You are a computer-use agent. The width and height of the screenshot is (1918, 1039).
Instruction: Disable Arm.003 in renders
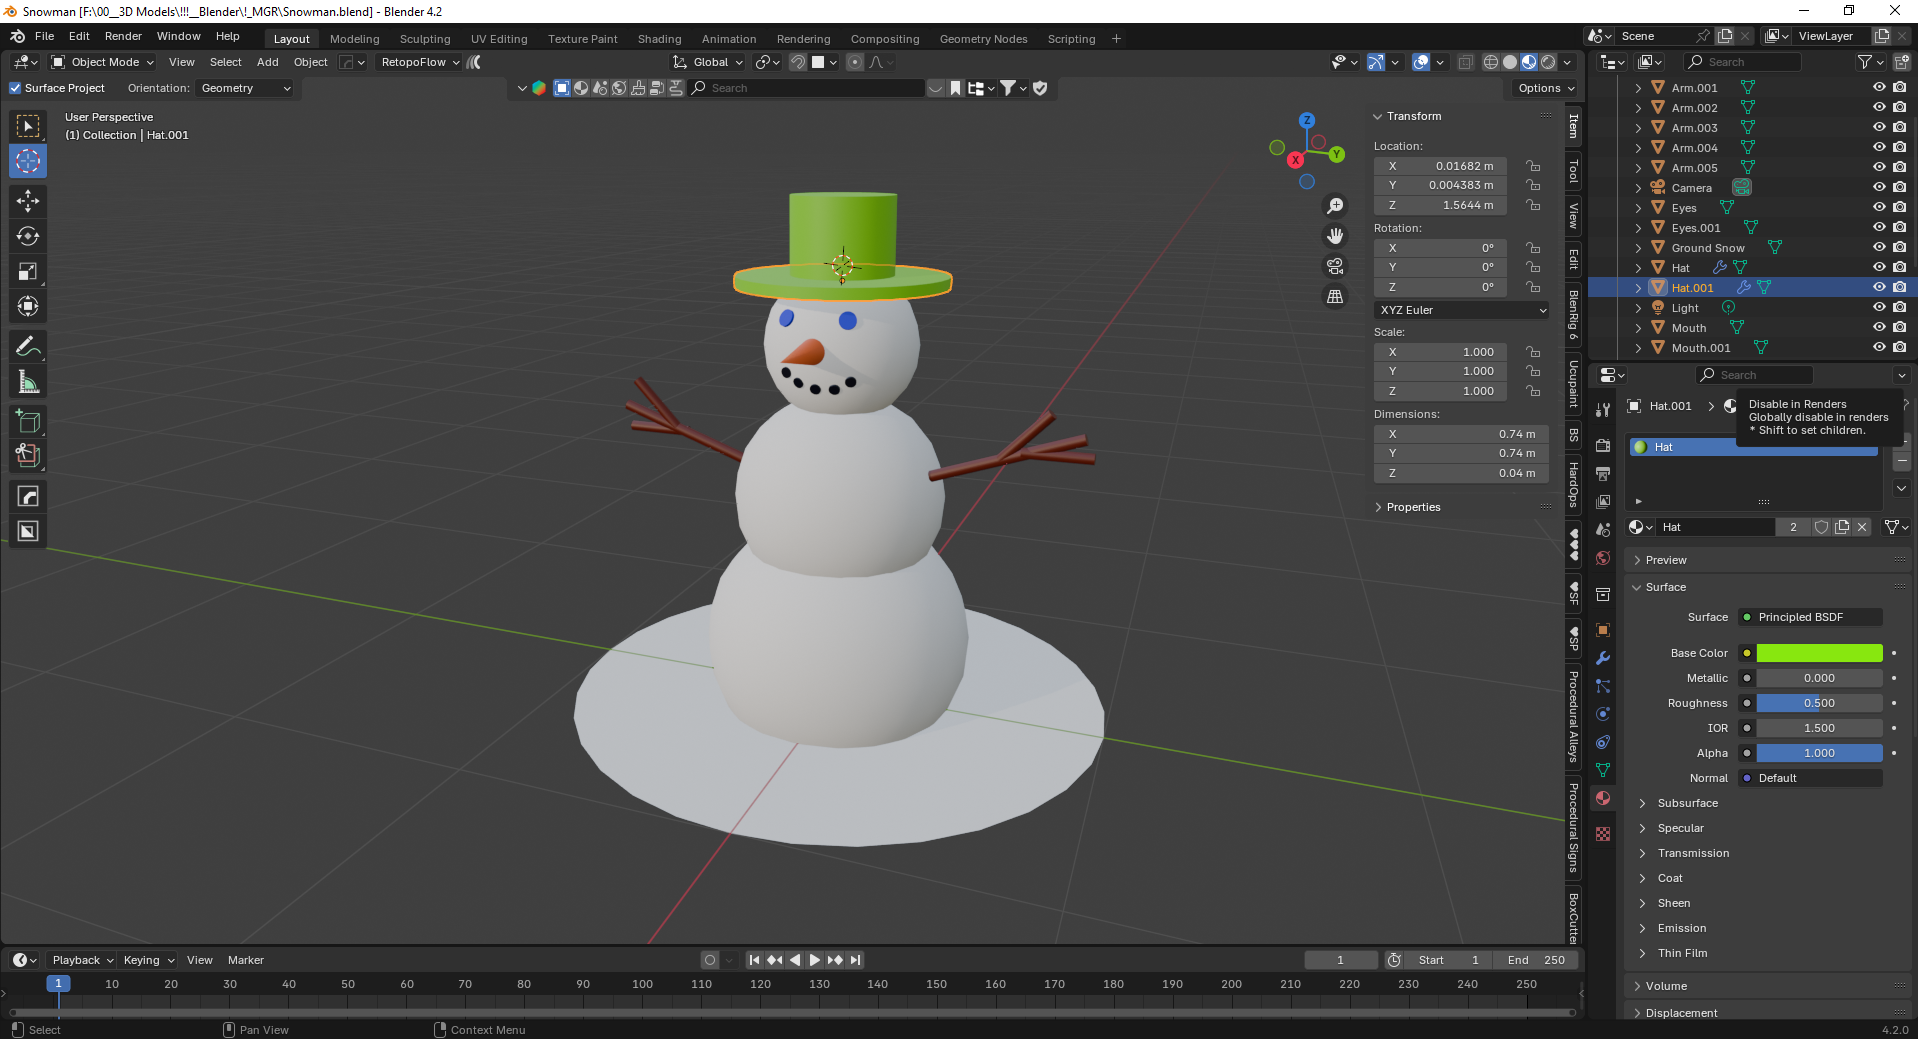coord(1899,128)
